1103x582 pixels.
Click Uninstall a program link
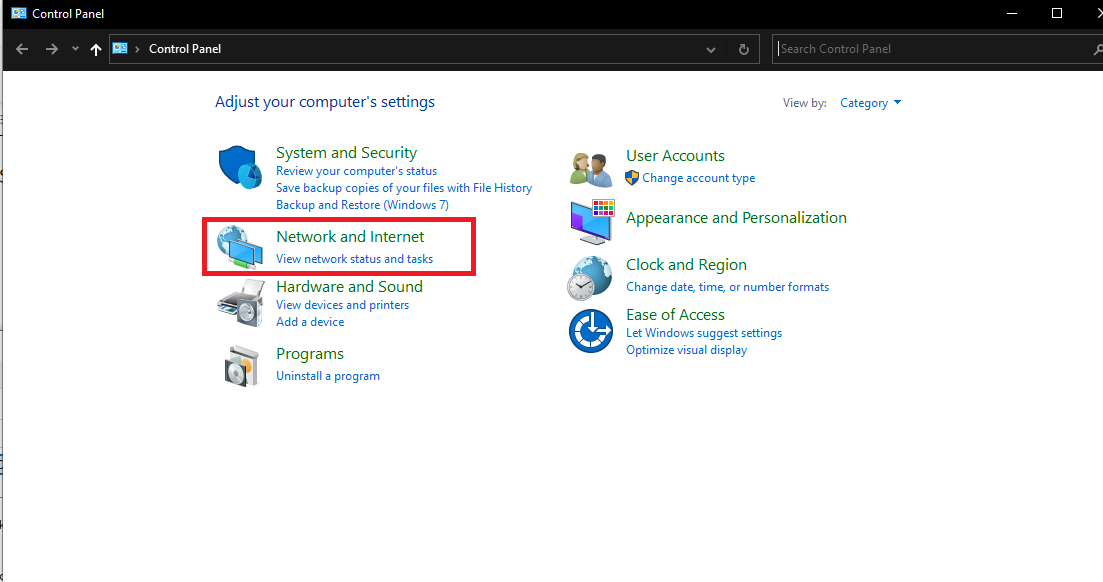(328, 376)
